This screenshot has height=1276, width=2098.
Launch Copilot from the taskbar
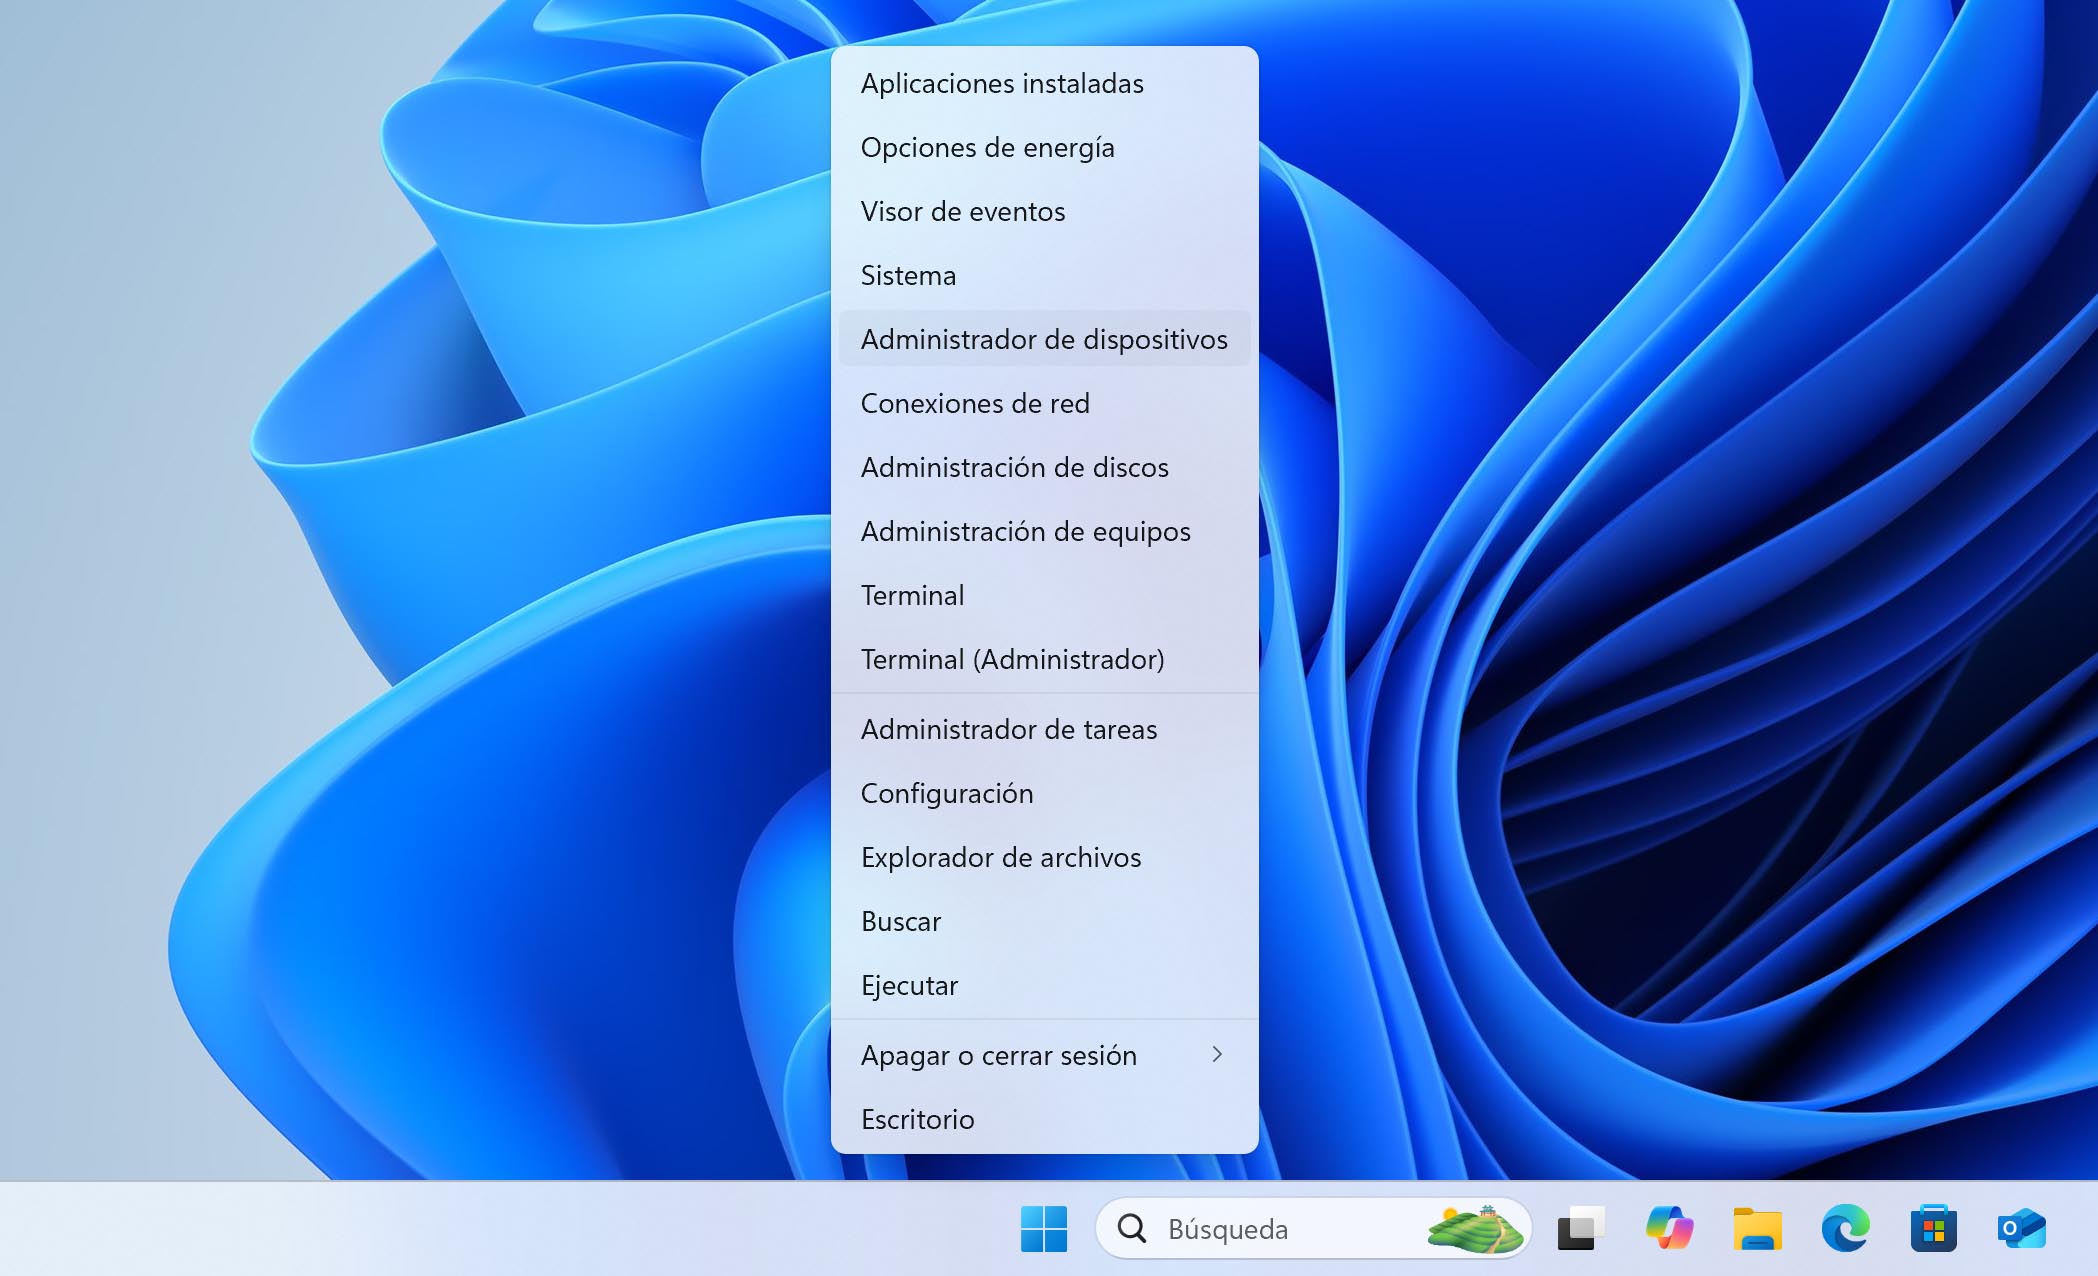coord(1669,1229)
